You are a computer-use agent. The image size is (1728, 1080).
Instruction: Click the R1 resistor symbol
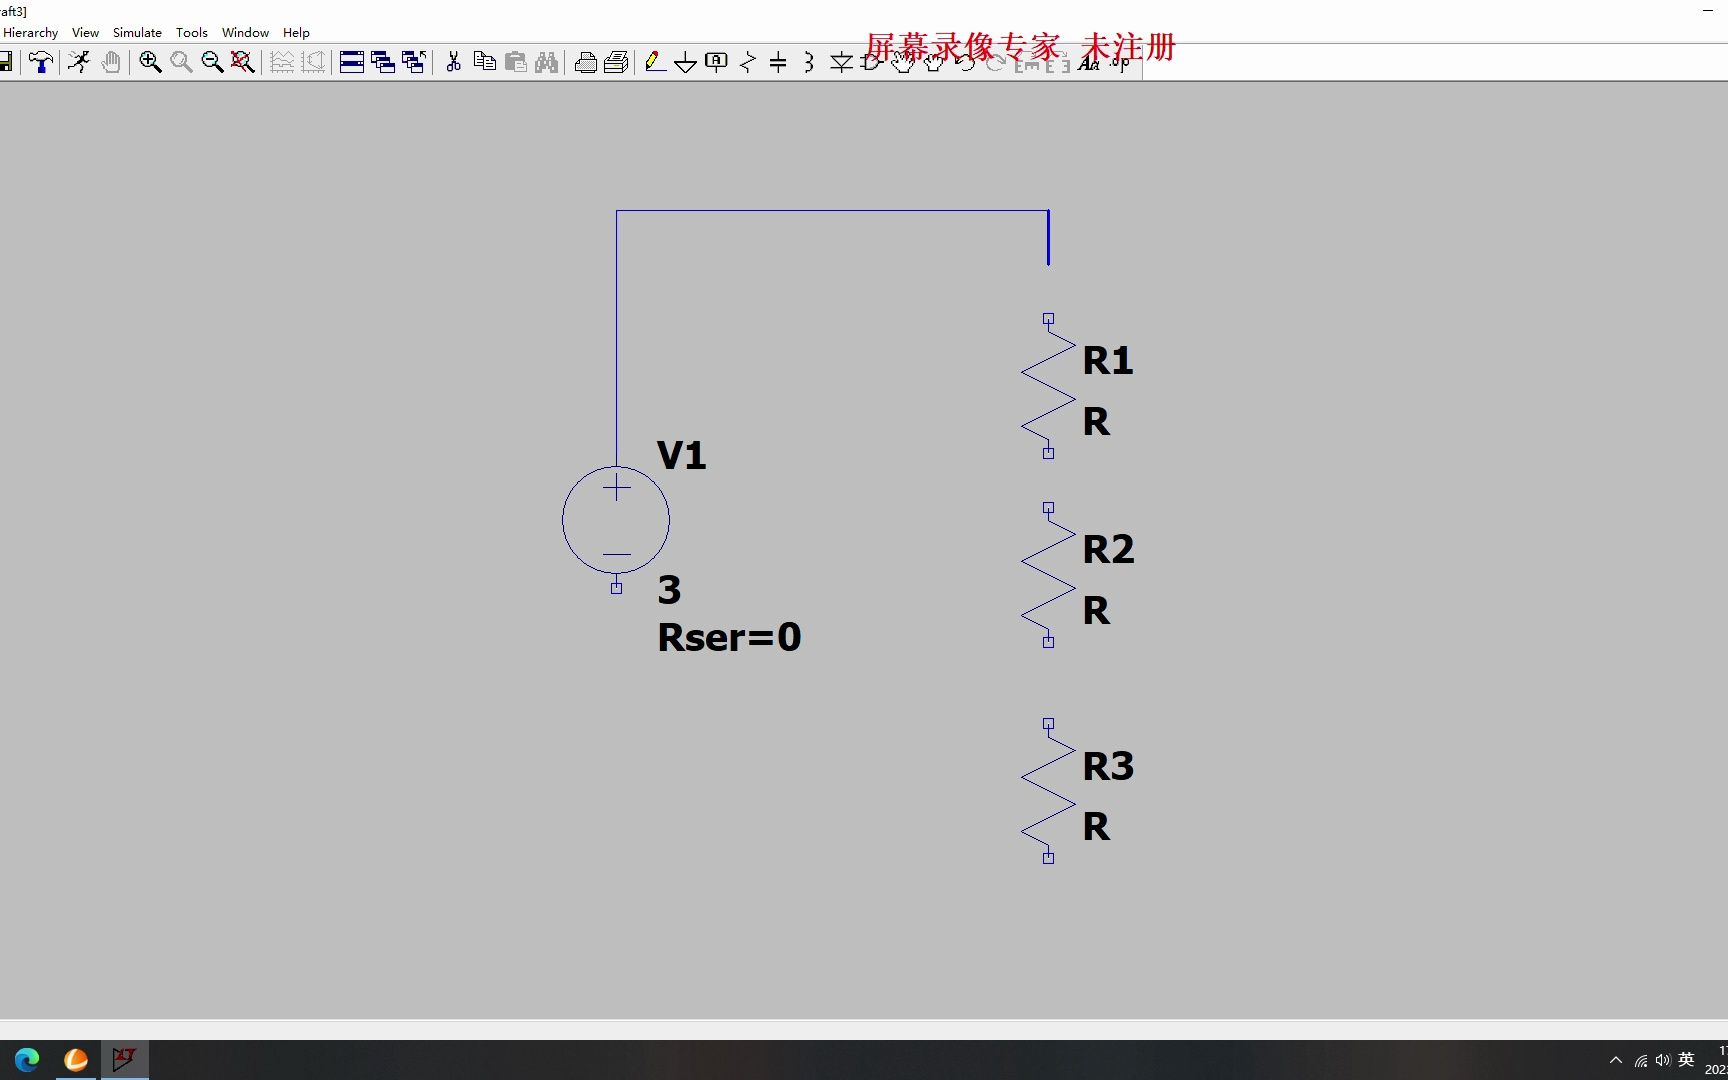coord(1048,386)
